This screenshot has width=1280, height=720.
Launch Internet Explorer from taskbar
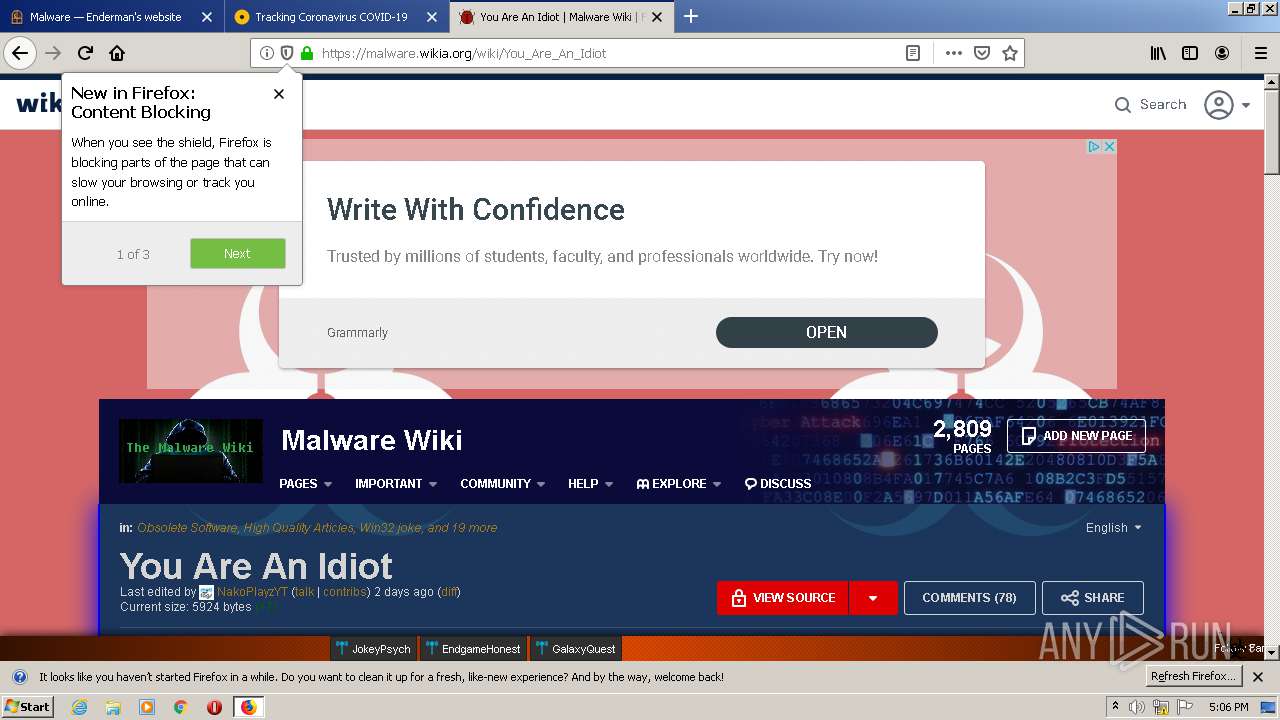(x=79, y=707)
